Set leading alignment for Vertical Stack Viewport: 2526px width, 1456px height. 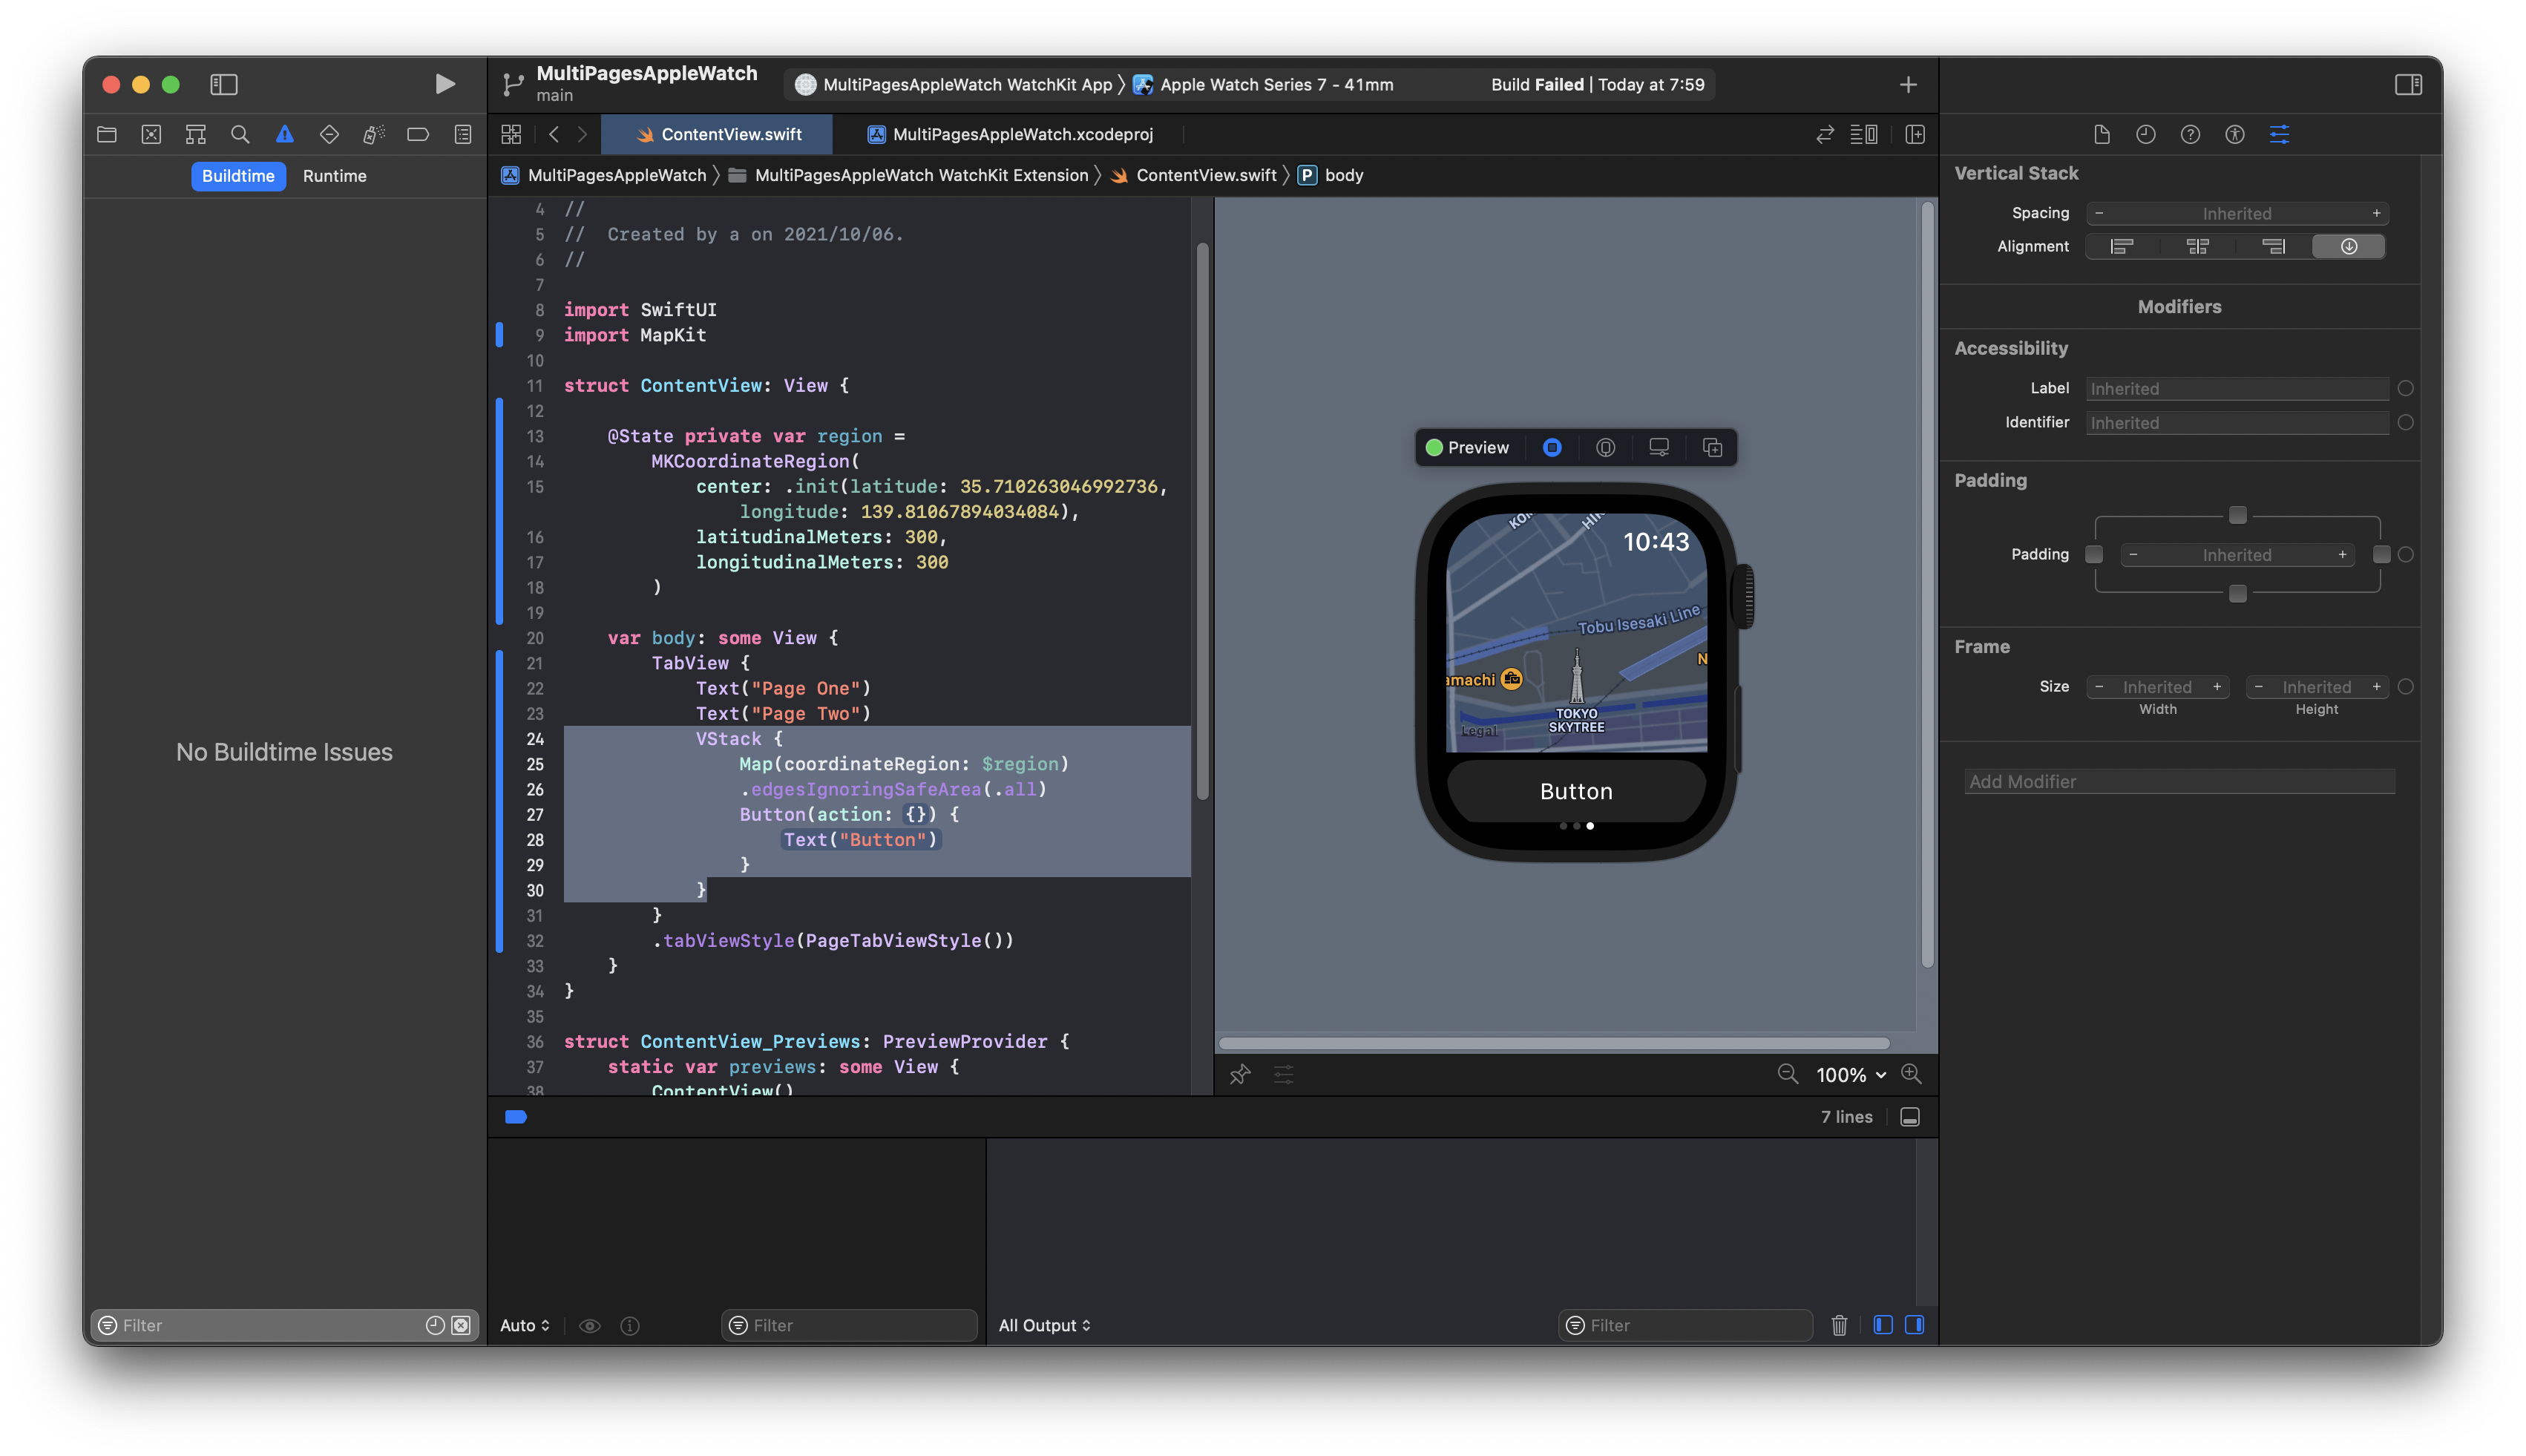tap(2122, 246)
